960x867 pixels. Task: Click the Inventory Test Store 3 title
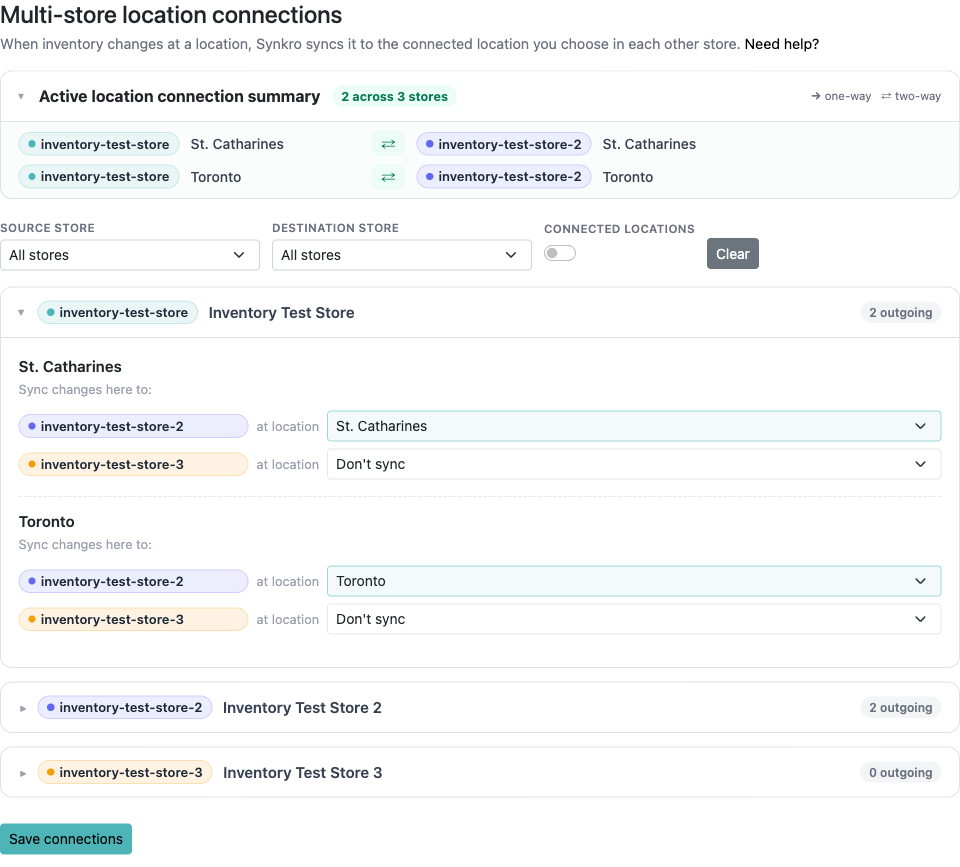pos(302,773)
